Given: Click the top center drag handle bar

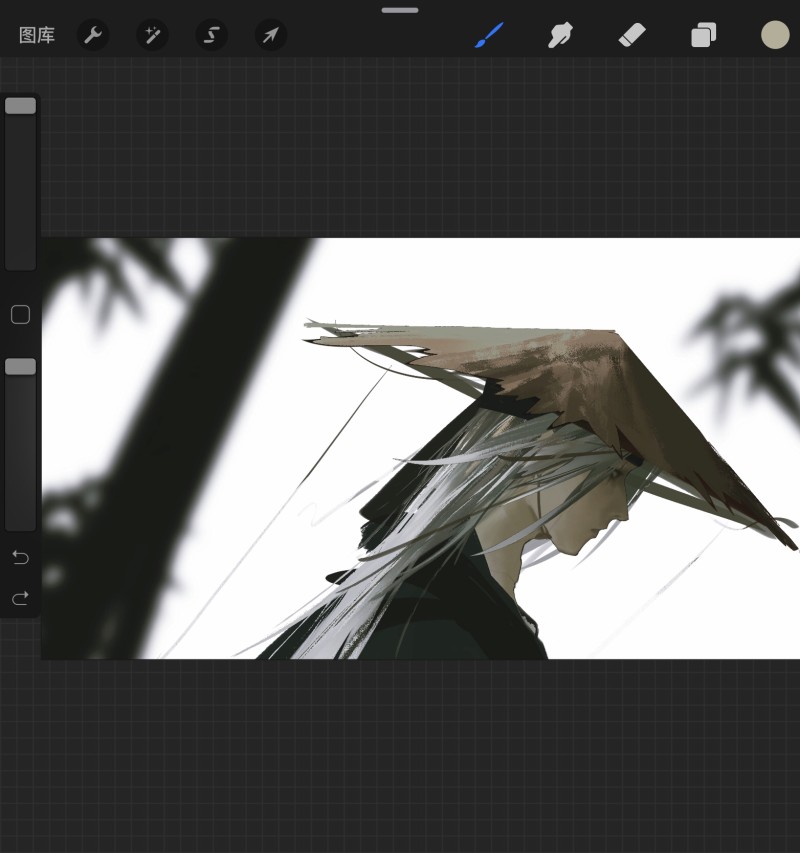Looking at the screenshot, I should click(400, 10).
